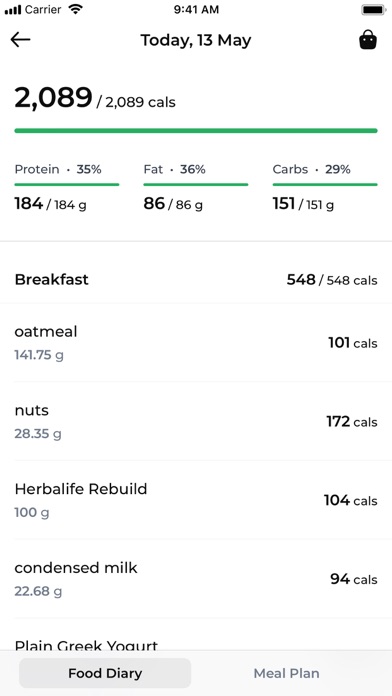Tap the 2,089 calories total
This screenshot has width=392, height=696.
pos(53,98)
